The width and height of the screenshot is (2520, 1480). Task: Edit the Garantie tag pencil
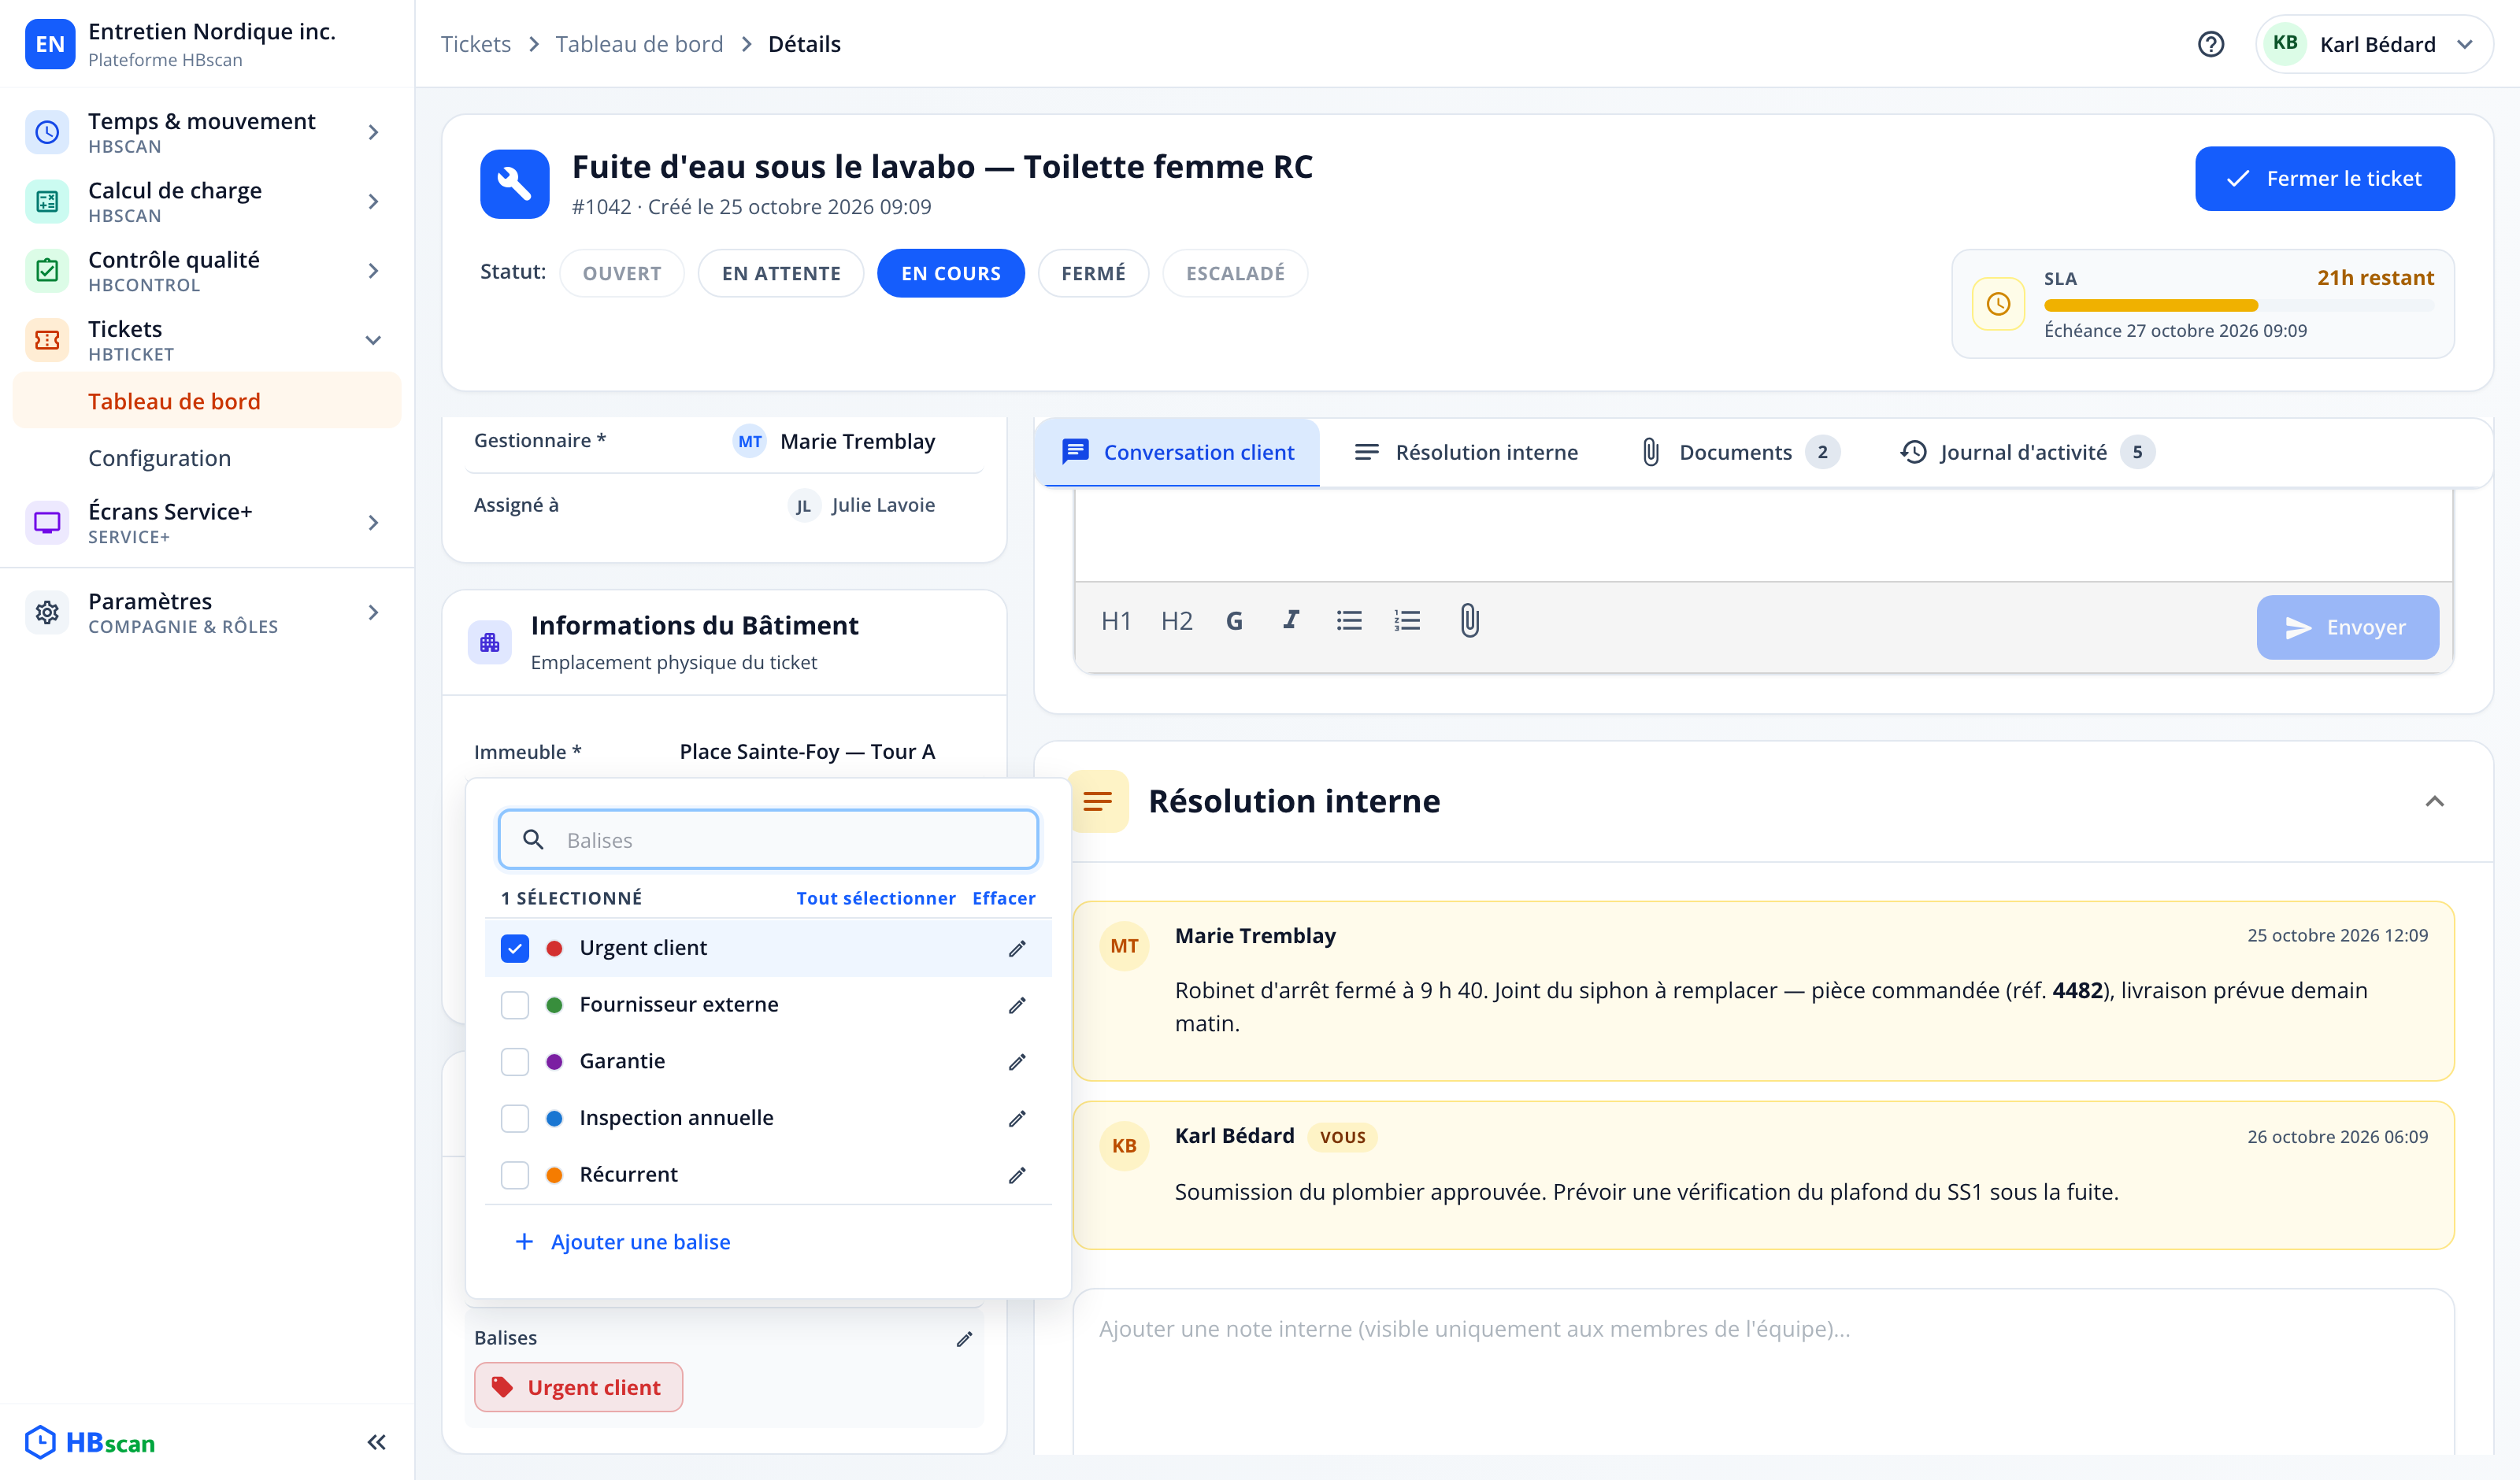pos(1017,1062)
